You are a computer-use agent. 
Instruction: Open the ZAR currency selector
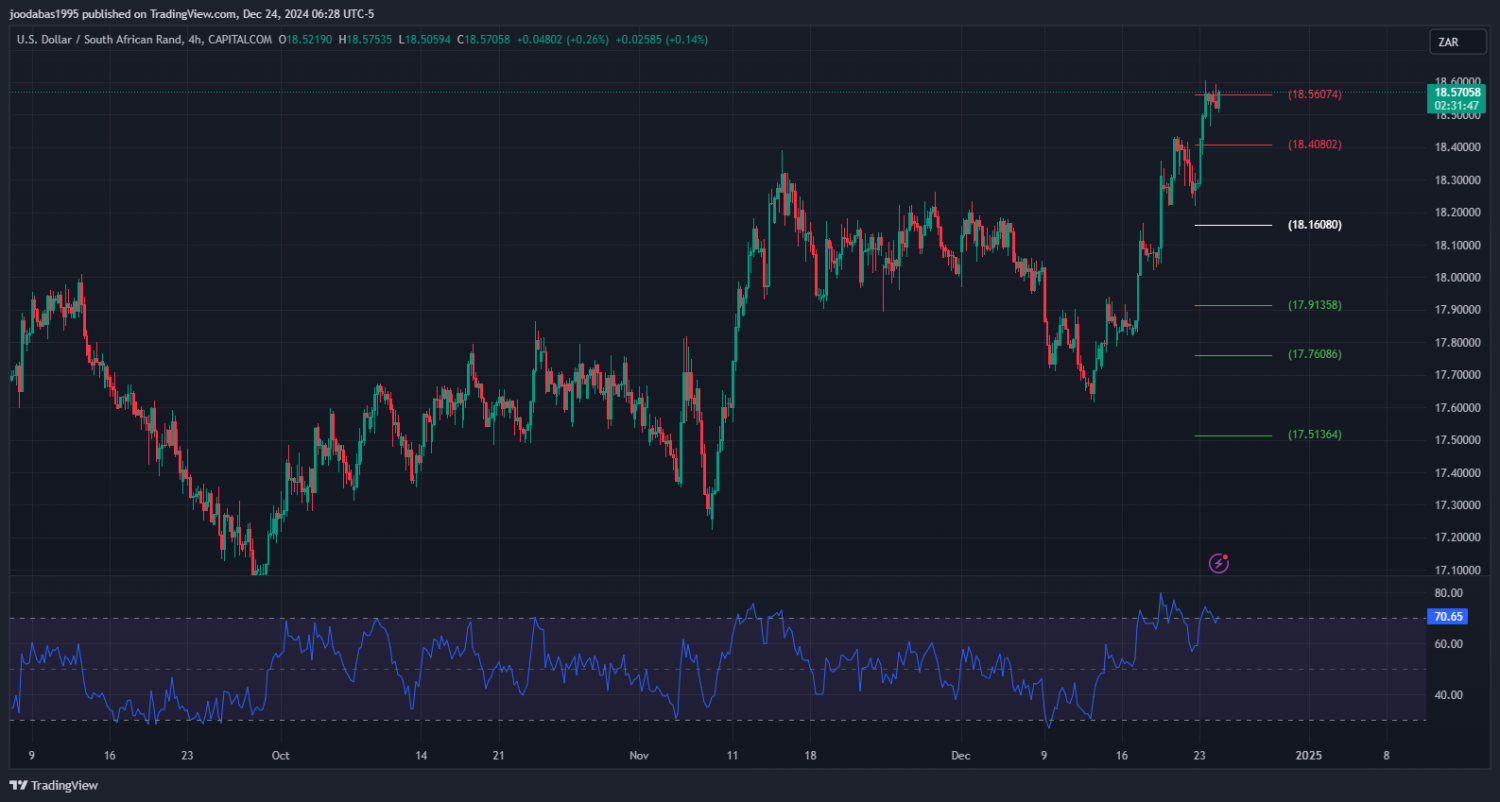[1448, 42]
